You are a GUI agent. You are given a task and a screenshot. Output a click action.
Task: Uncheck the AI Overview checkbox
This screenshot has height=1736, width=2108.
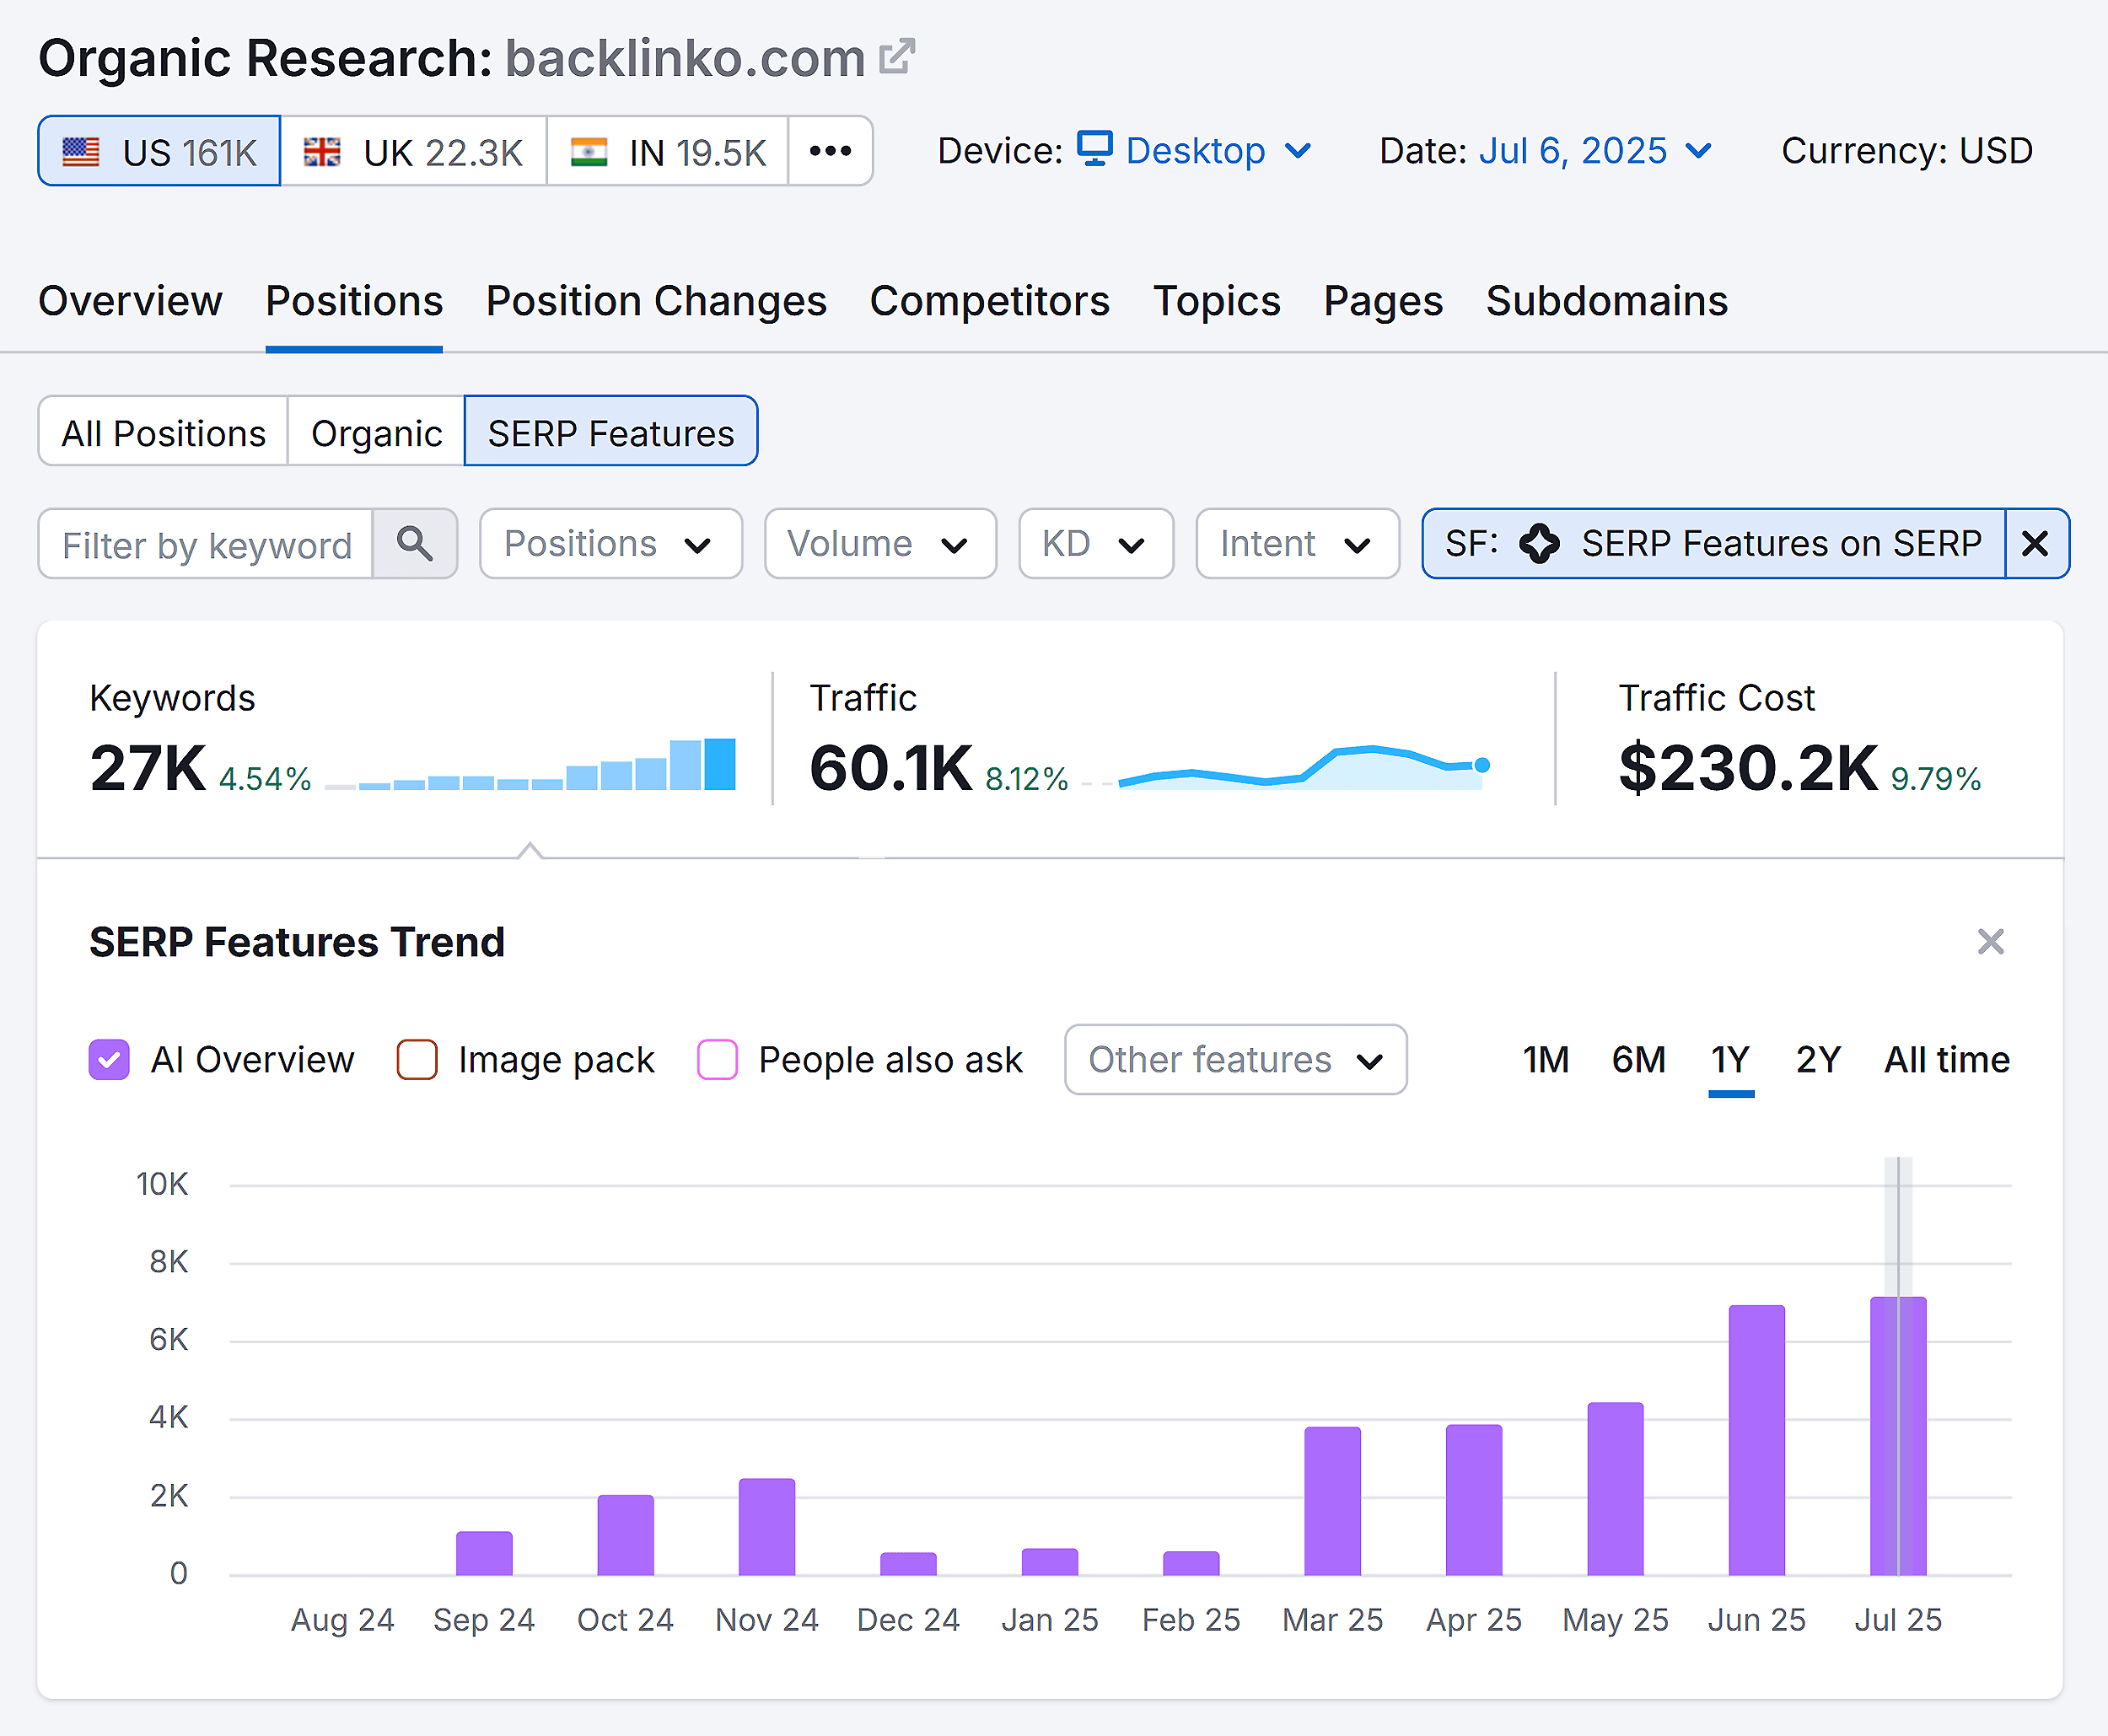109,1059
